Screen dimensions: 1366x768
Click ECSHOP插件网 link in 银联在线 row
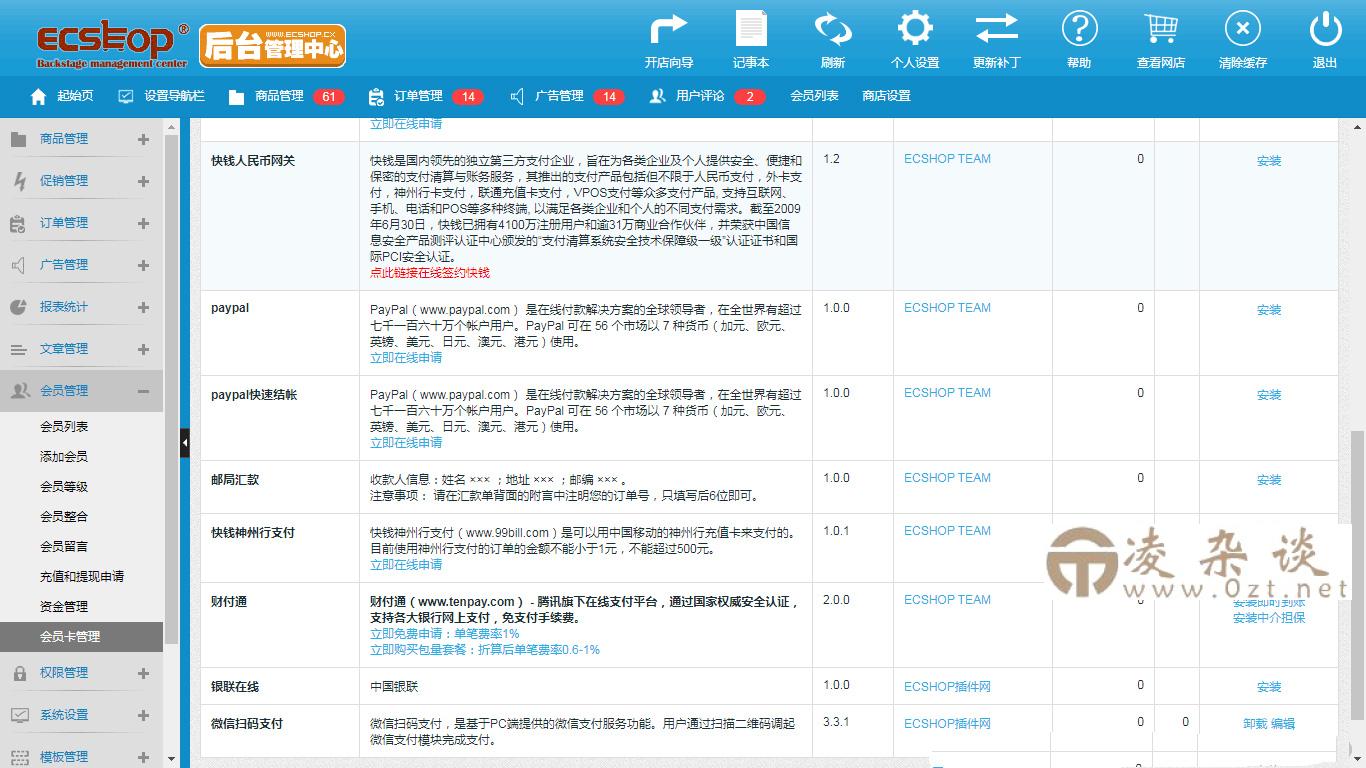947,687
